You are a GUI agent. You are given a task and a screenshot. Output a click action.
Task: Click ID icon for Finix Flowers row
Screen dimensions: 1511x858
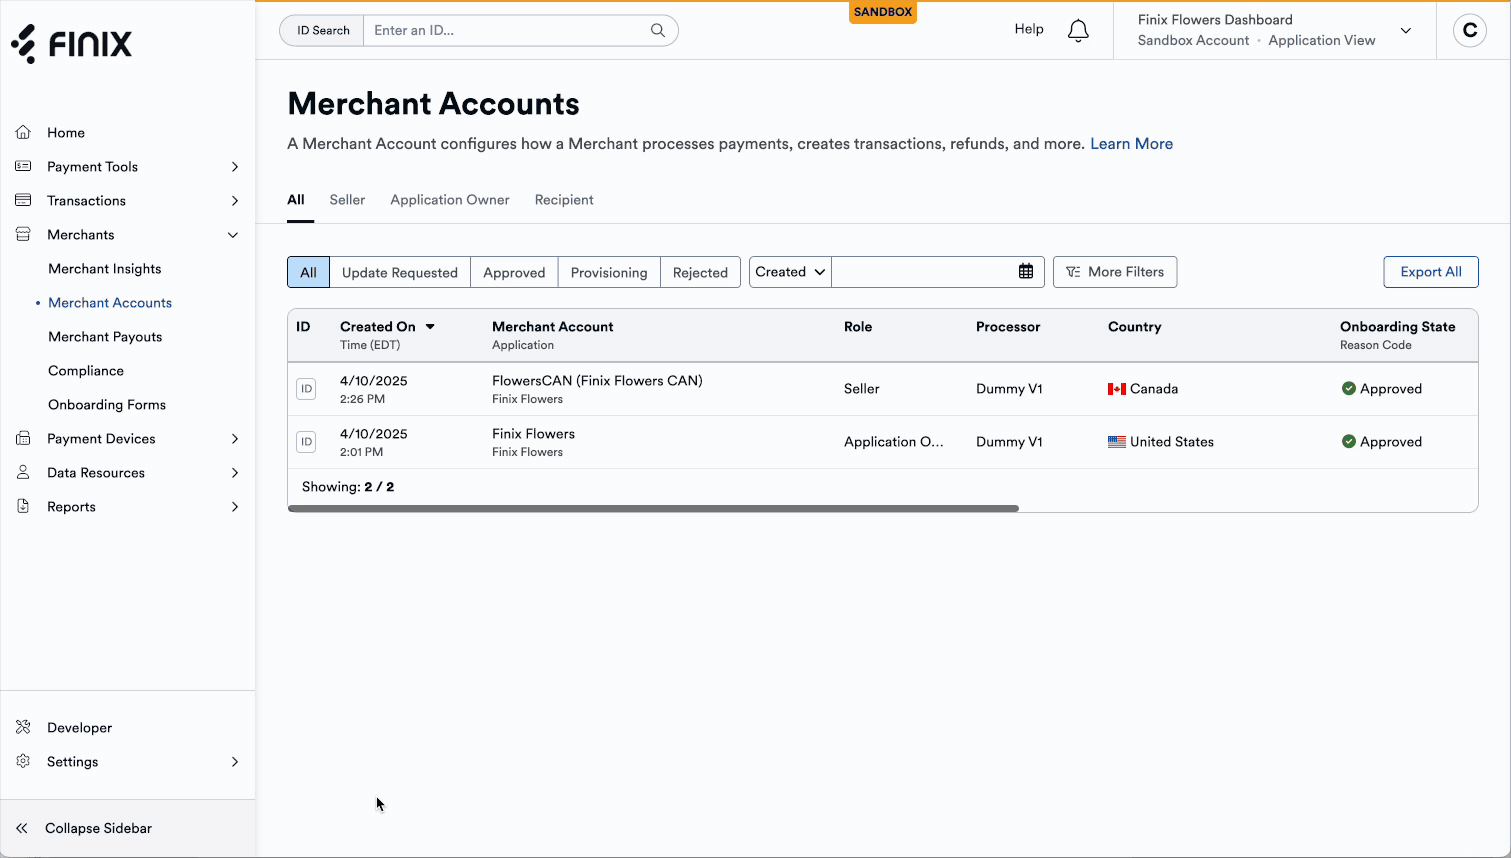click(306, 442)
